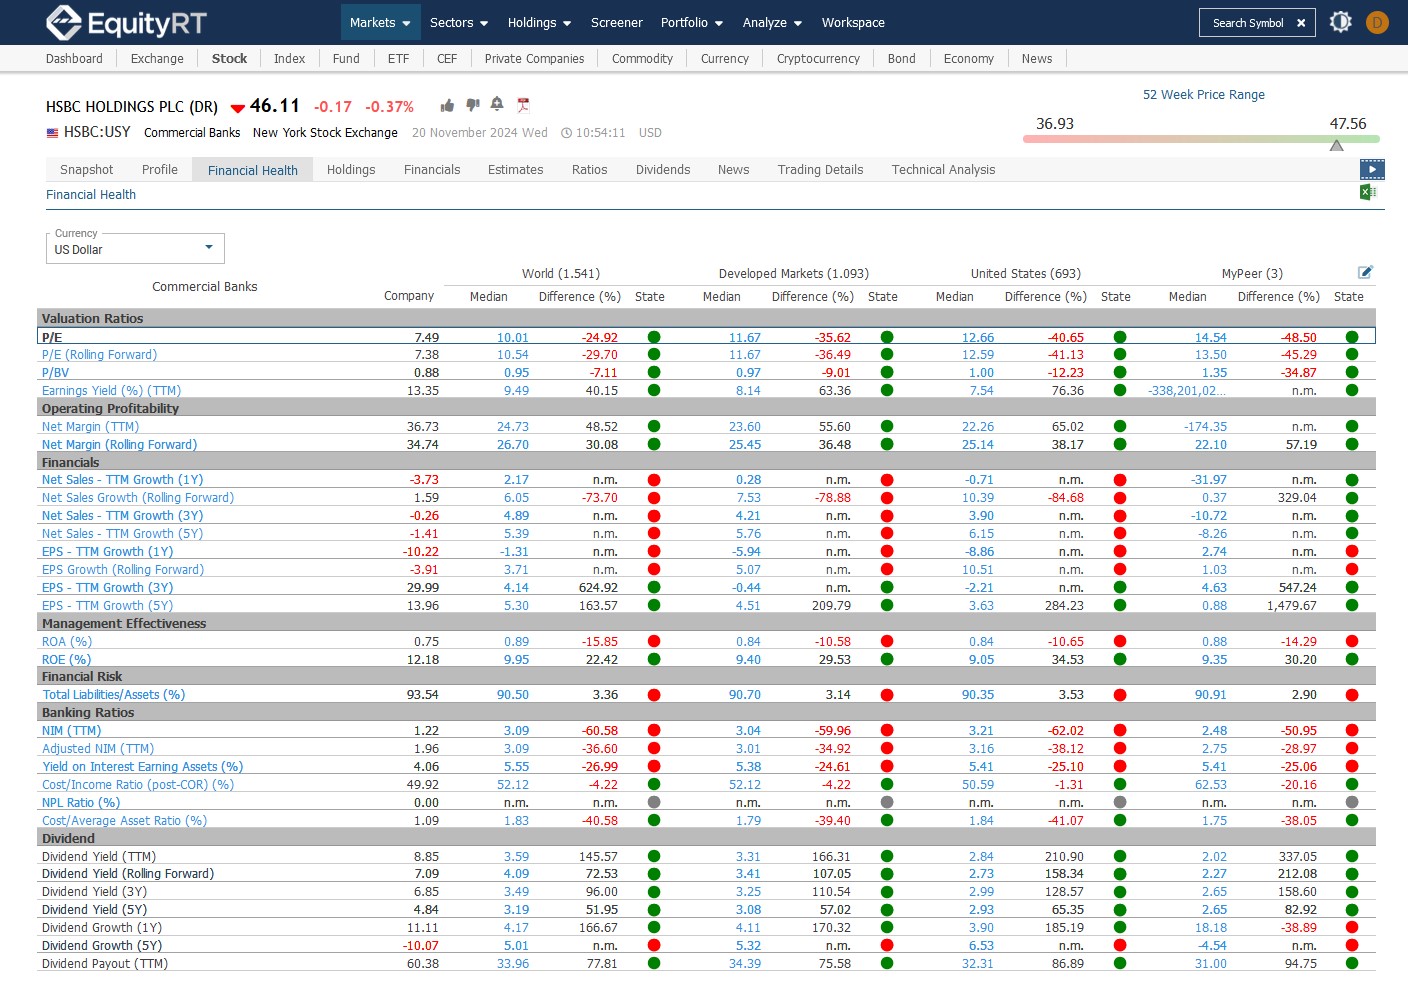The width and height of the screenshot is (1408, 989).
Task: Open the Currency US Dollar dropdown
Action: (135, 249)
